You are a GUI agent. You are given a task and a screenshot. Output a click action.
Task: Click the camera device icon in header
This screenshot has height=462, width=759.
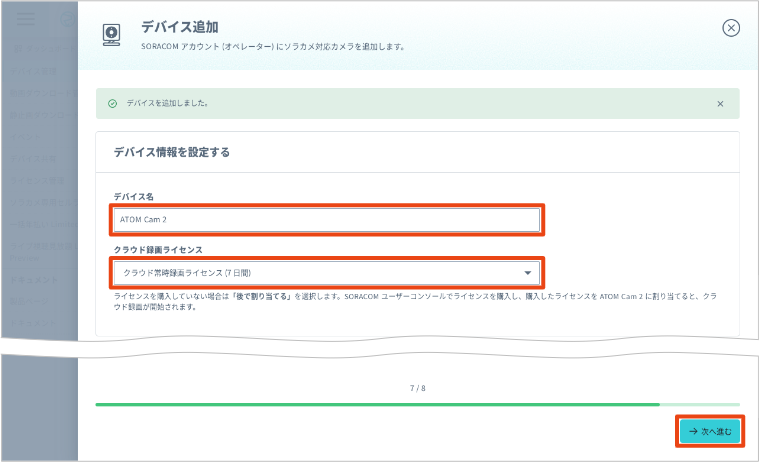113,33
